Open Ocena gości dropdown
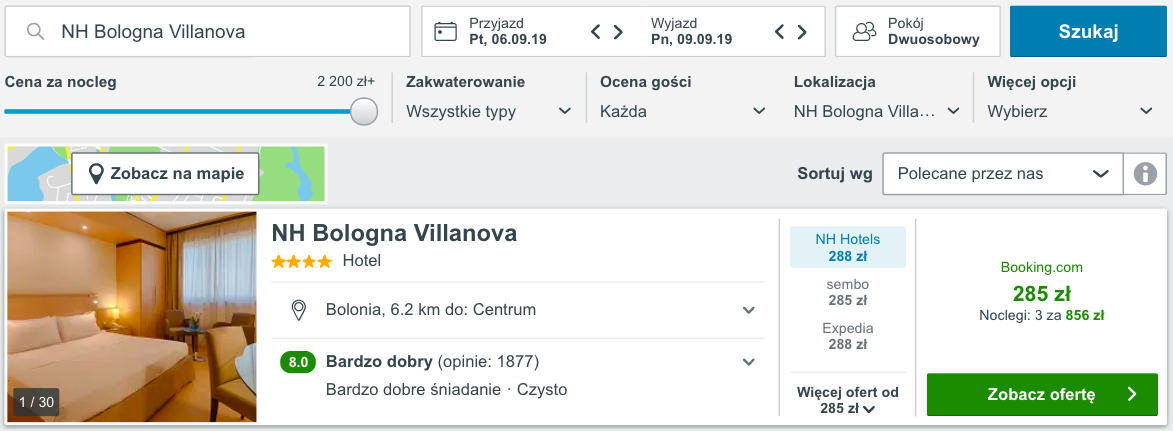Image resolution: width=1173 pixels, height=431 pixels. [x=683, y=111]
